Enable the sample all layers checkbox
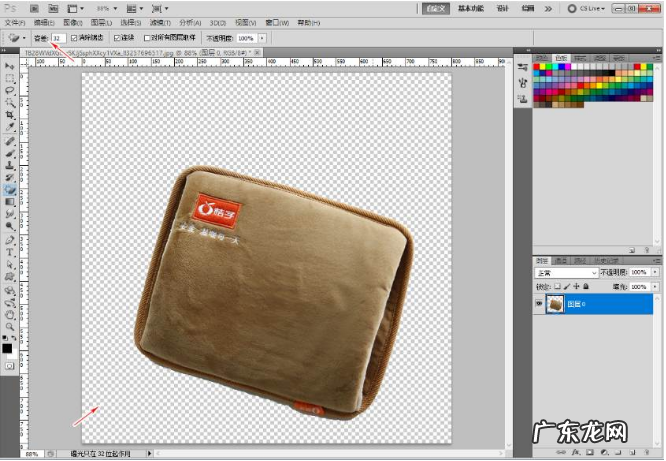Screen dimensions: 666x461 [x=149, y=37]
